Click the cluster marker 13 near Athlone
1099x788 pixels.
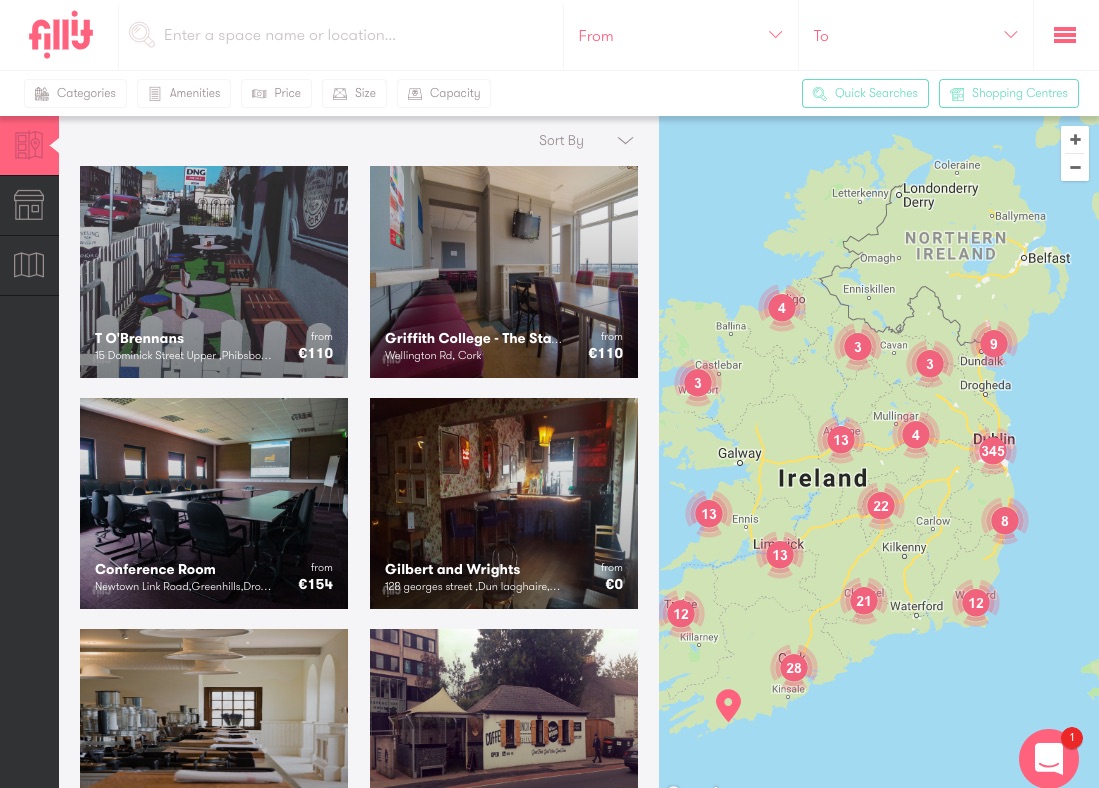coord(840,440)
